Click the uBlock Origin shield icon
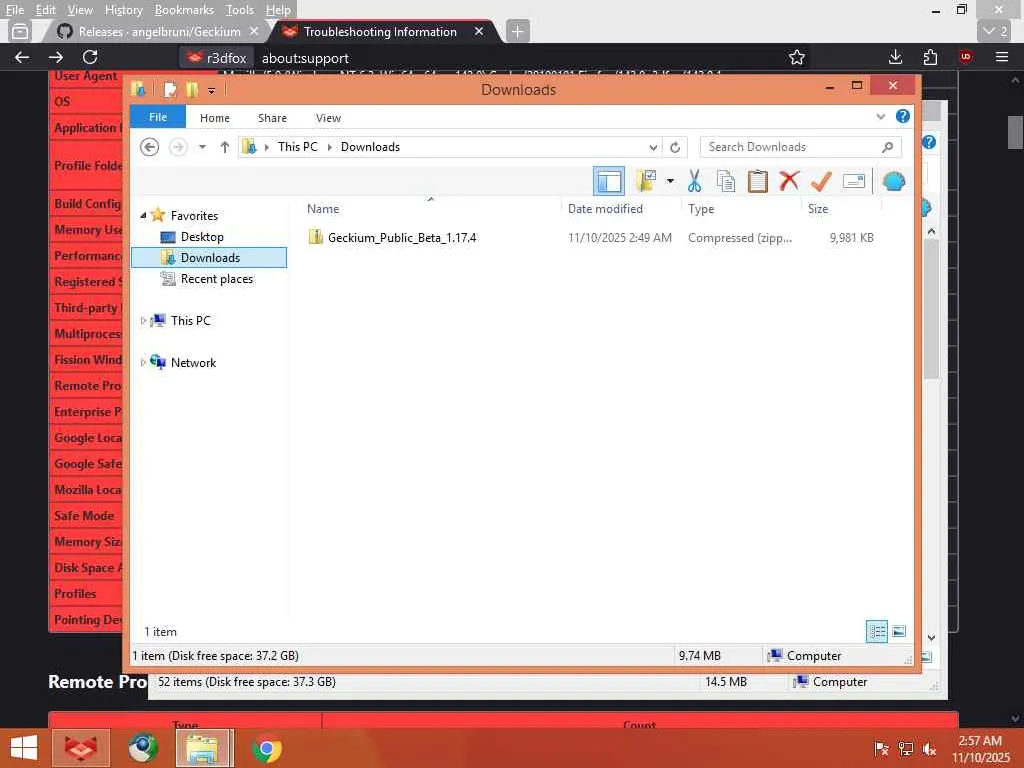Image resolution: width=1024 pixels, height=768 pixels. tap(966, 57)
